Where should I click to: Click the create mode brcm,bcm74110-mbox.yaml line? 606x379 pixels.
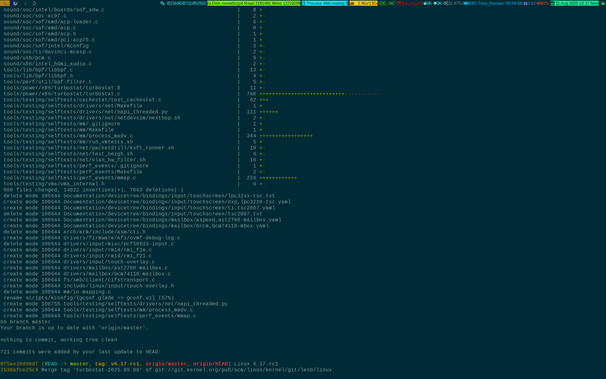pos(136,226)
